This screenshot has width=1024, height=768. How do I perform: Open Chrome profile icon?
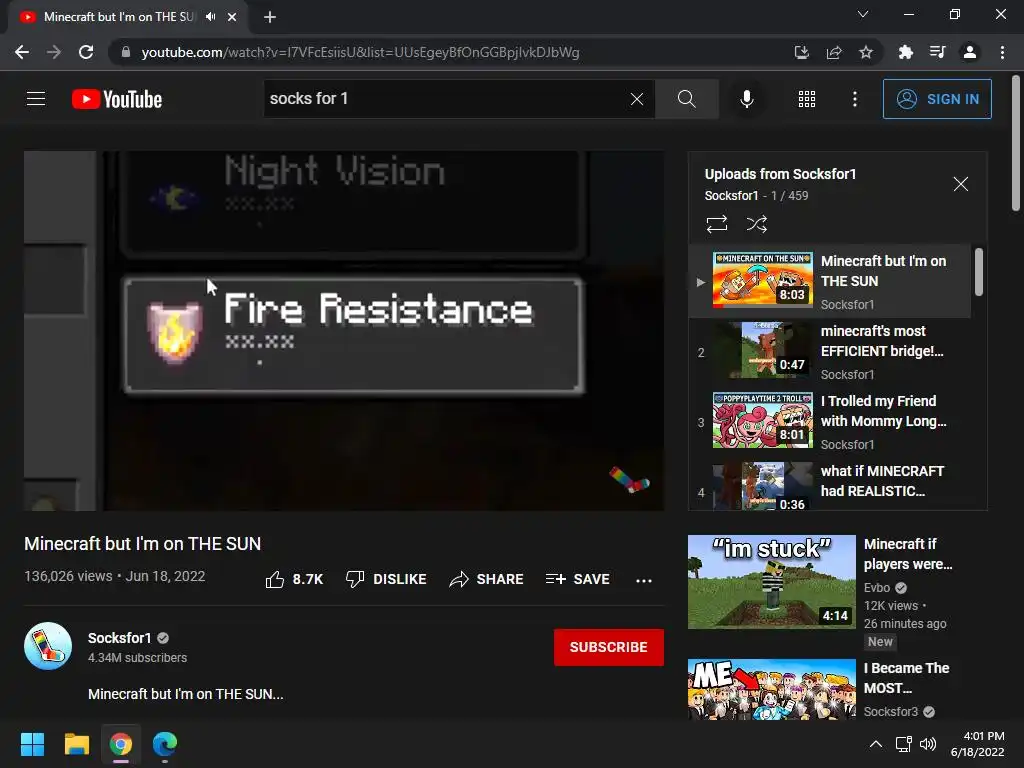970,52
